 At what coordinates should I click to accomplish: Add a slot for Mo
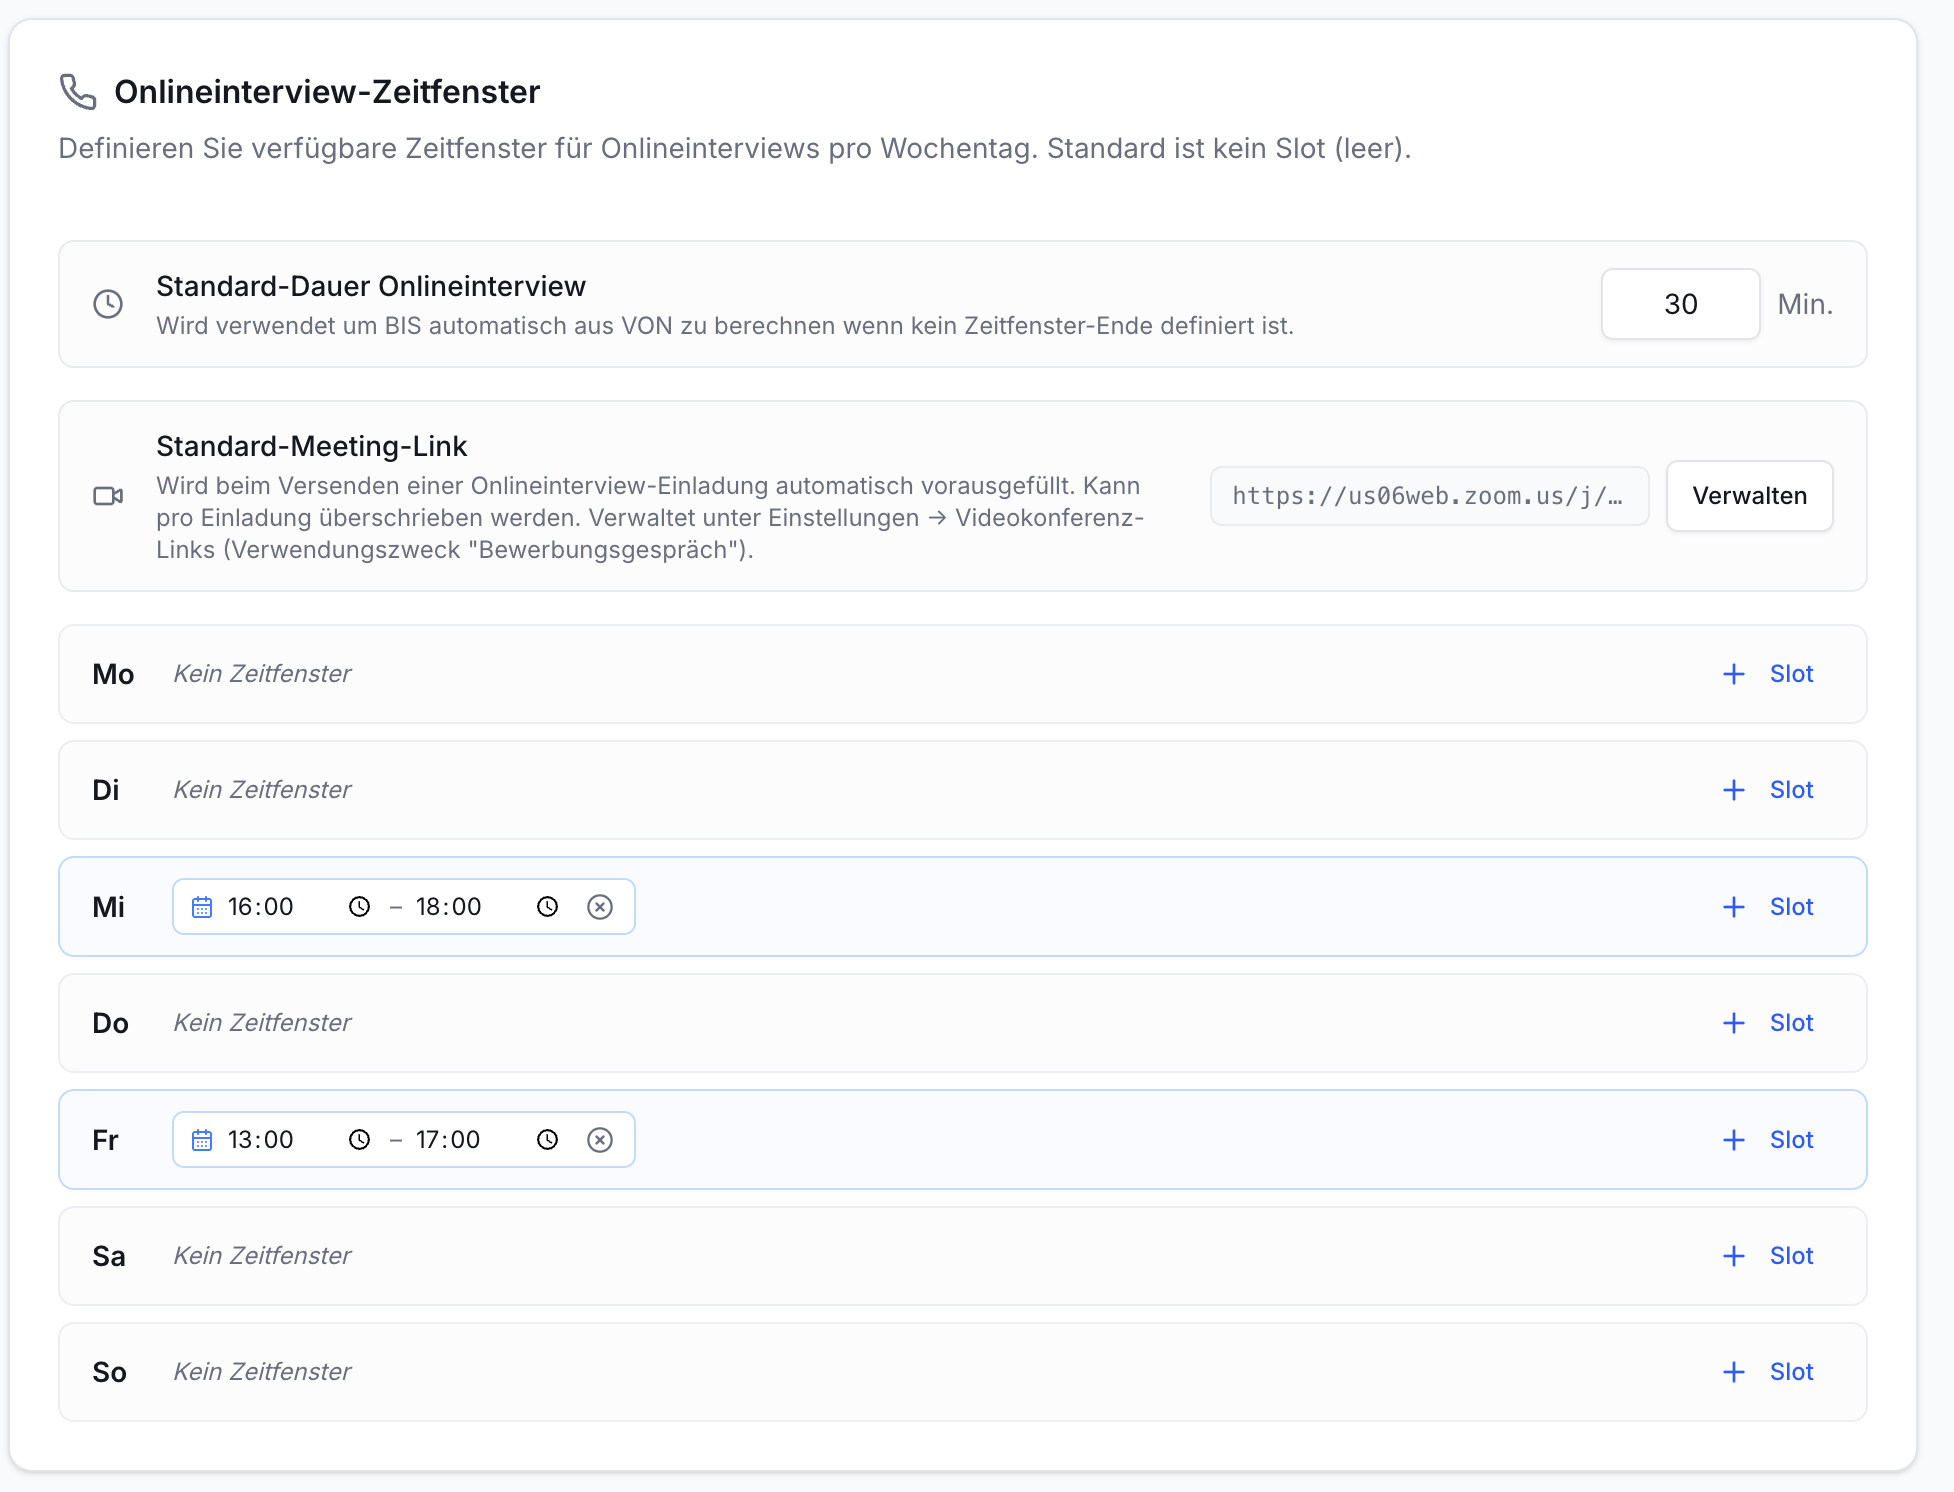coord(1768,674)
